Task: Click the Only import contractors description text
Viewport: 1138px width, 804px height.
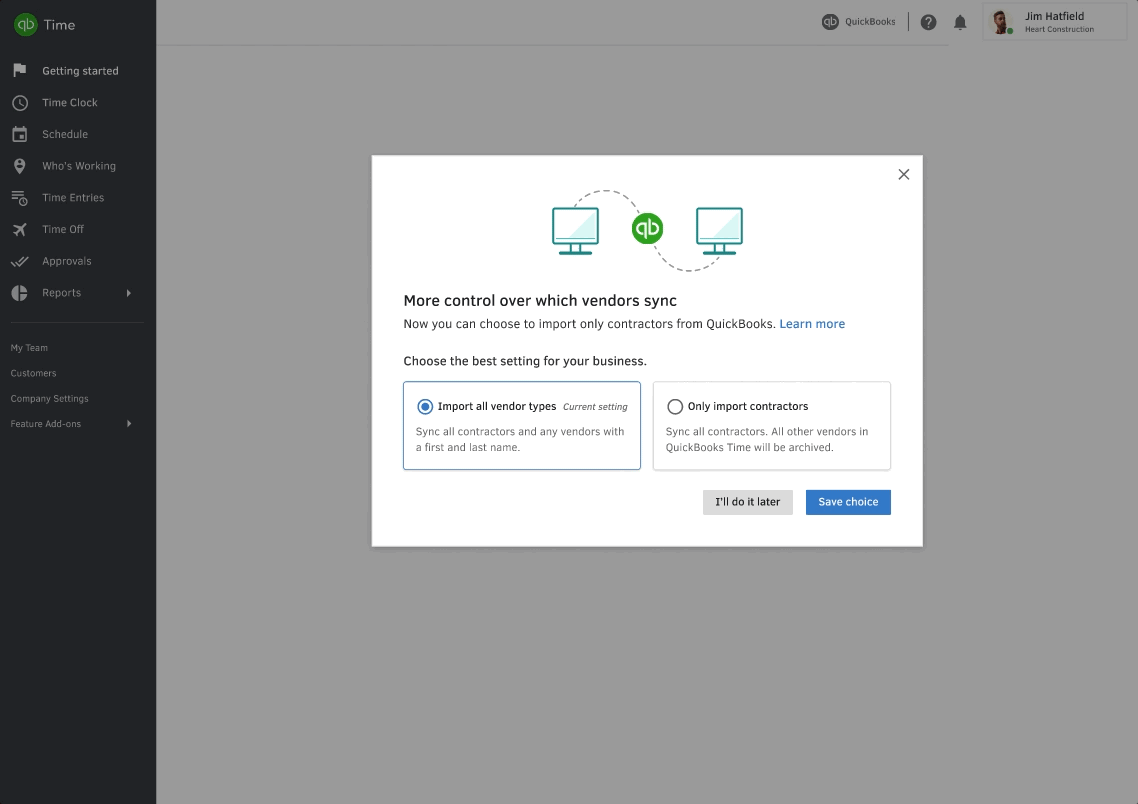Action: coord(766,439)
